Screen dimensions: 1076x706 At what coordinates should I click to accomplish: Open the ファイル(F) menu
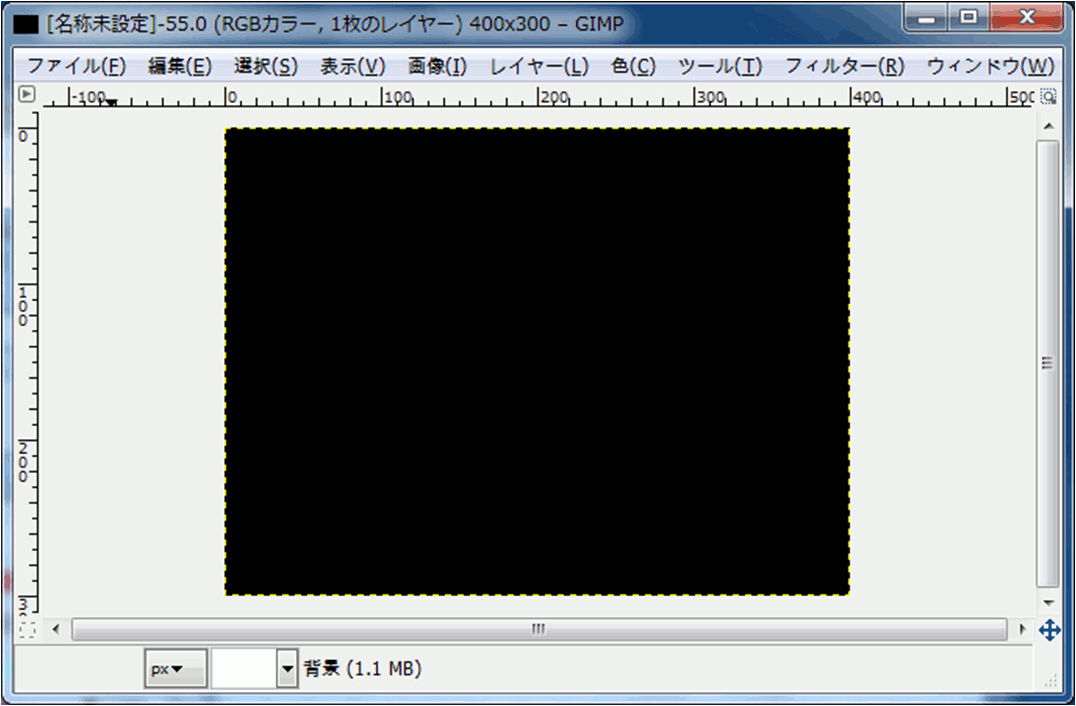76,67
